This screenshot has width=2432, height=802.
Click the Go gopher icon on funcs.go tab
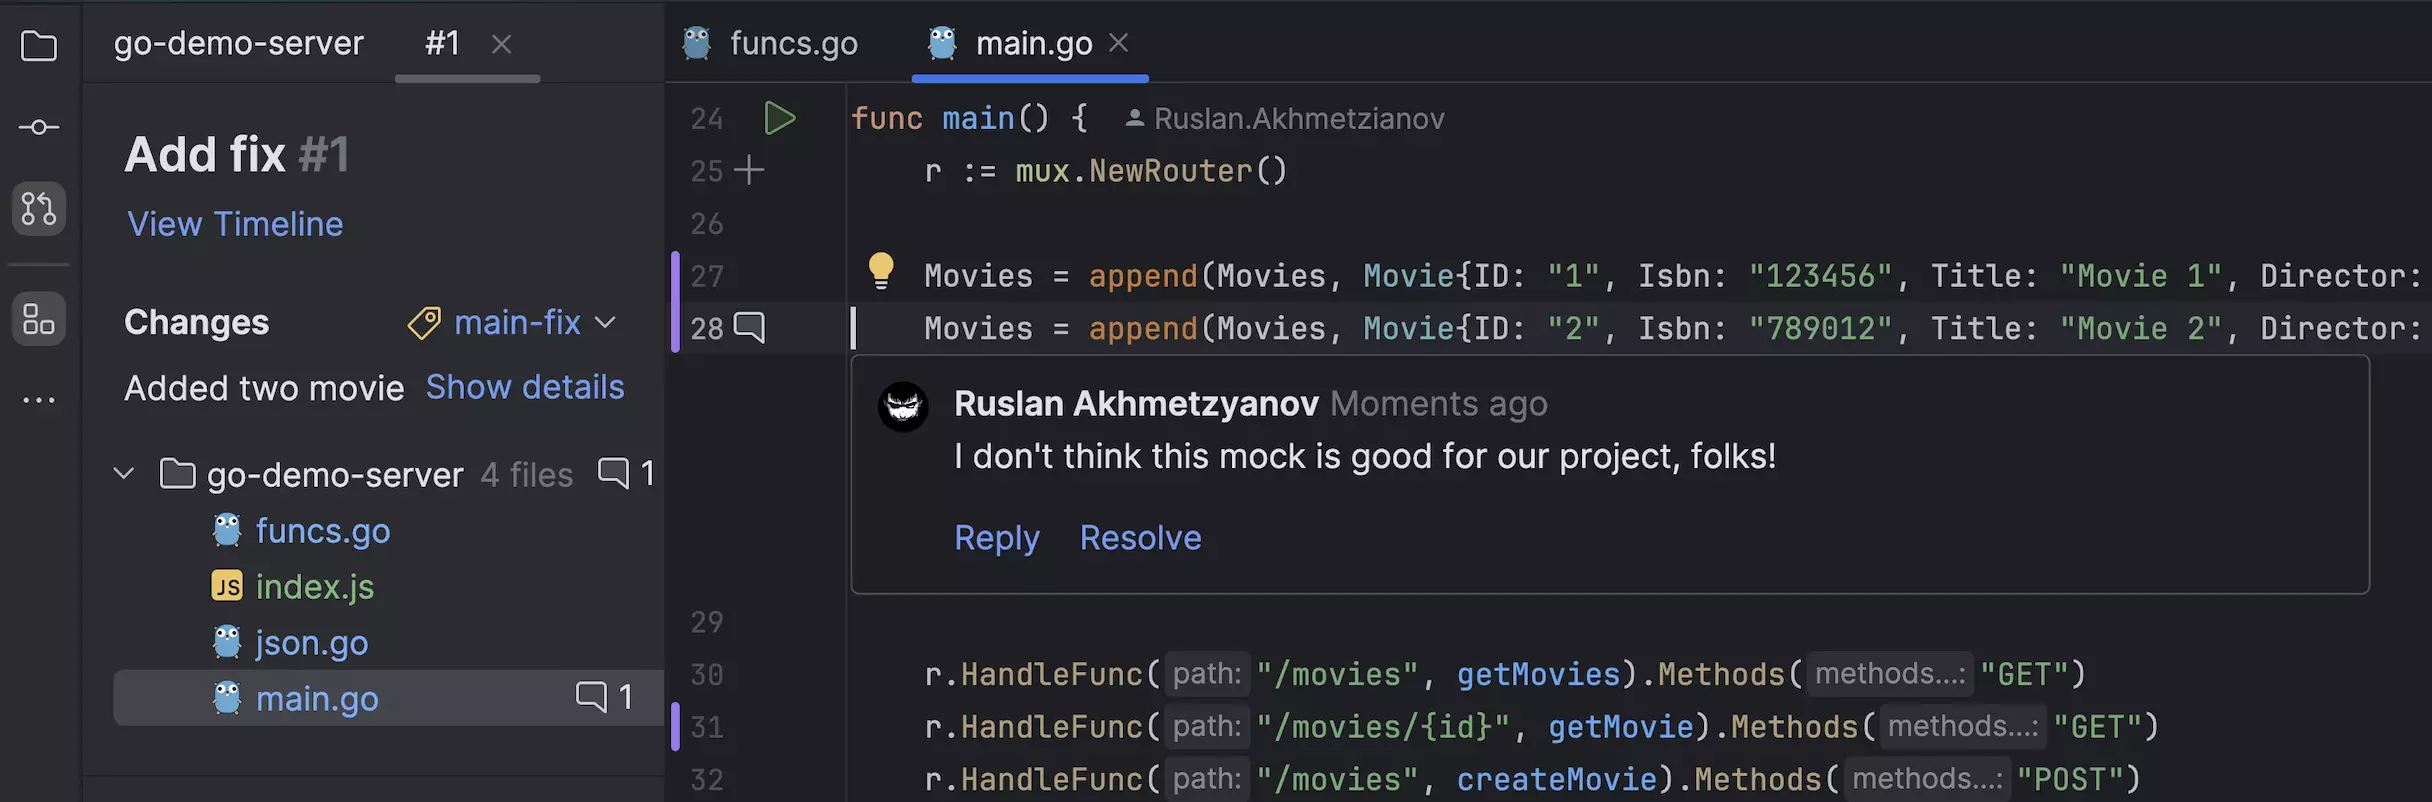696,43
